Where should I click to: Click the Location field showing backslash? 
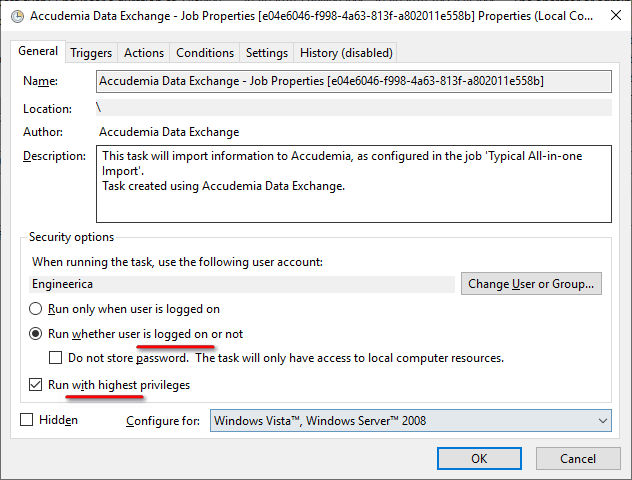pyautogui.click(x=353, y=108)
